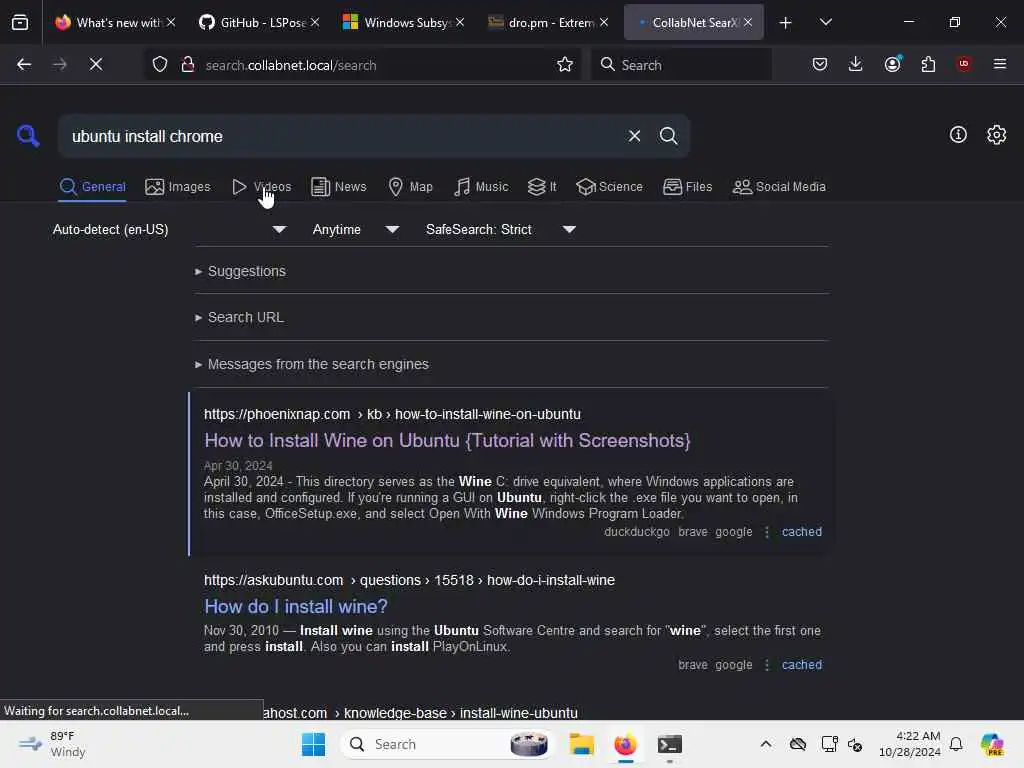Click askubuntu.com result URL
1024x768 pixels.
[x=409, y=581]
